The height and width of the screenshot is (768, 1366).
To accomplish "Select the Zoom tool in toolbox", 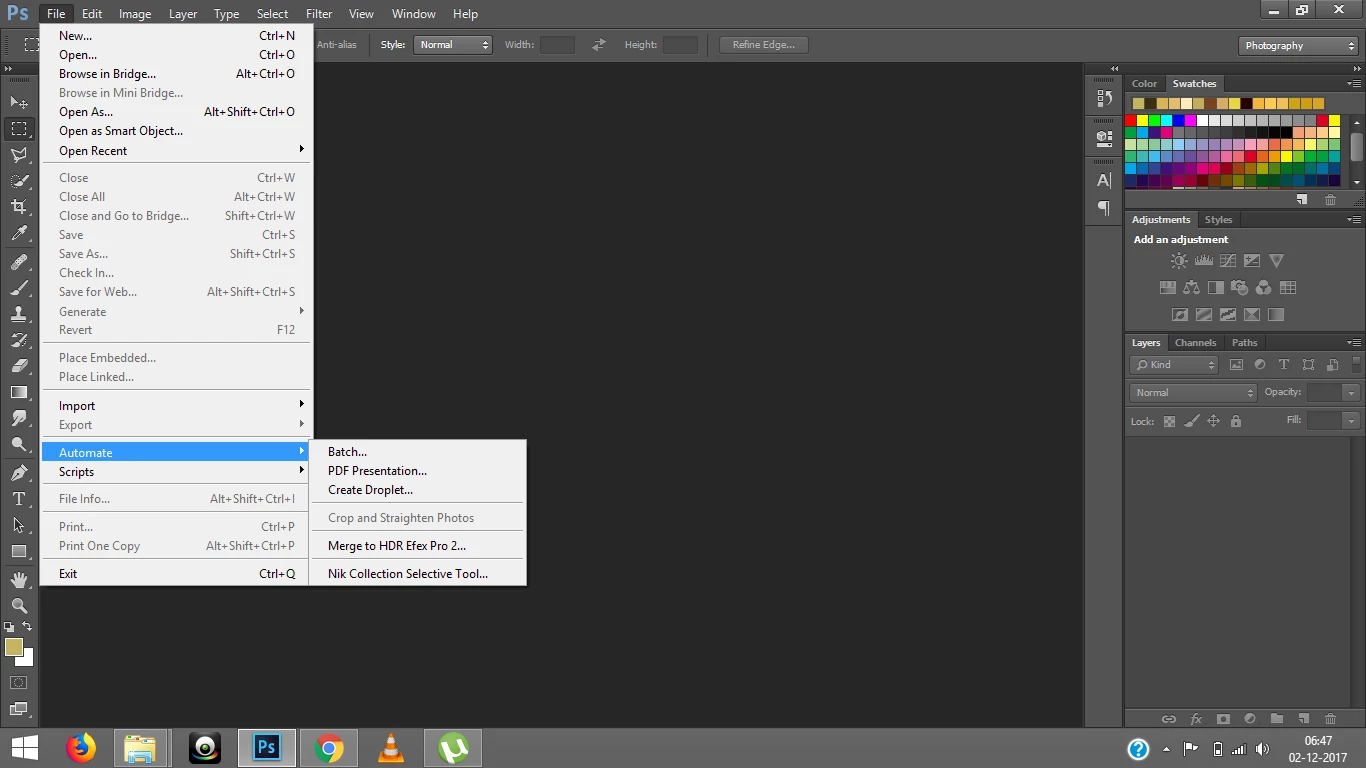I will click(19, 606).
